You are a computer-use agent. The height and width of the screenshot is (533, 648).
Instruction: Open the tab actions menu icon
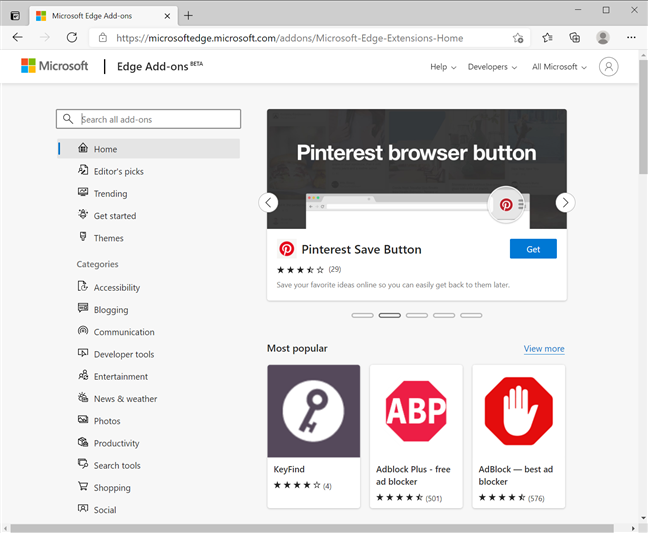coord(15,16)
